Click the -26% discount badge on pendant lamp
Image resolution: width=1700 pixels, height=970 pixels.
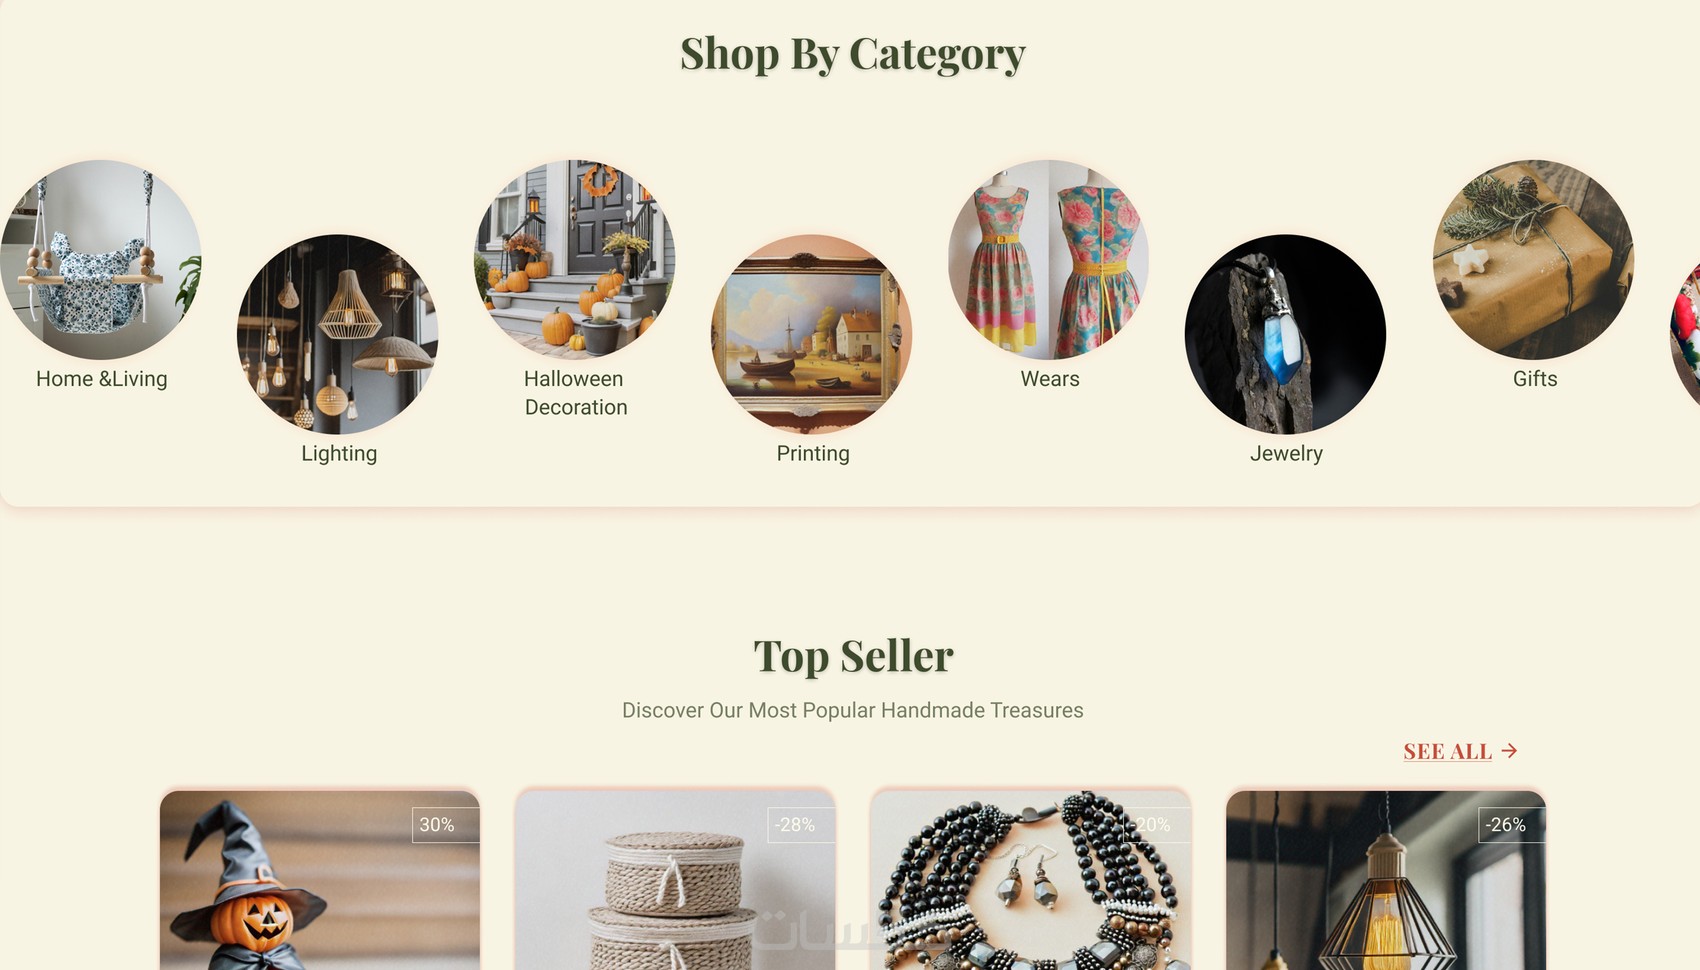coord(1506,825)
